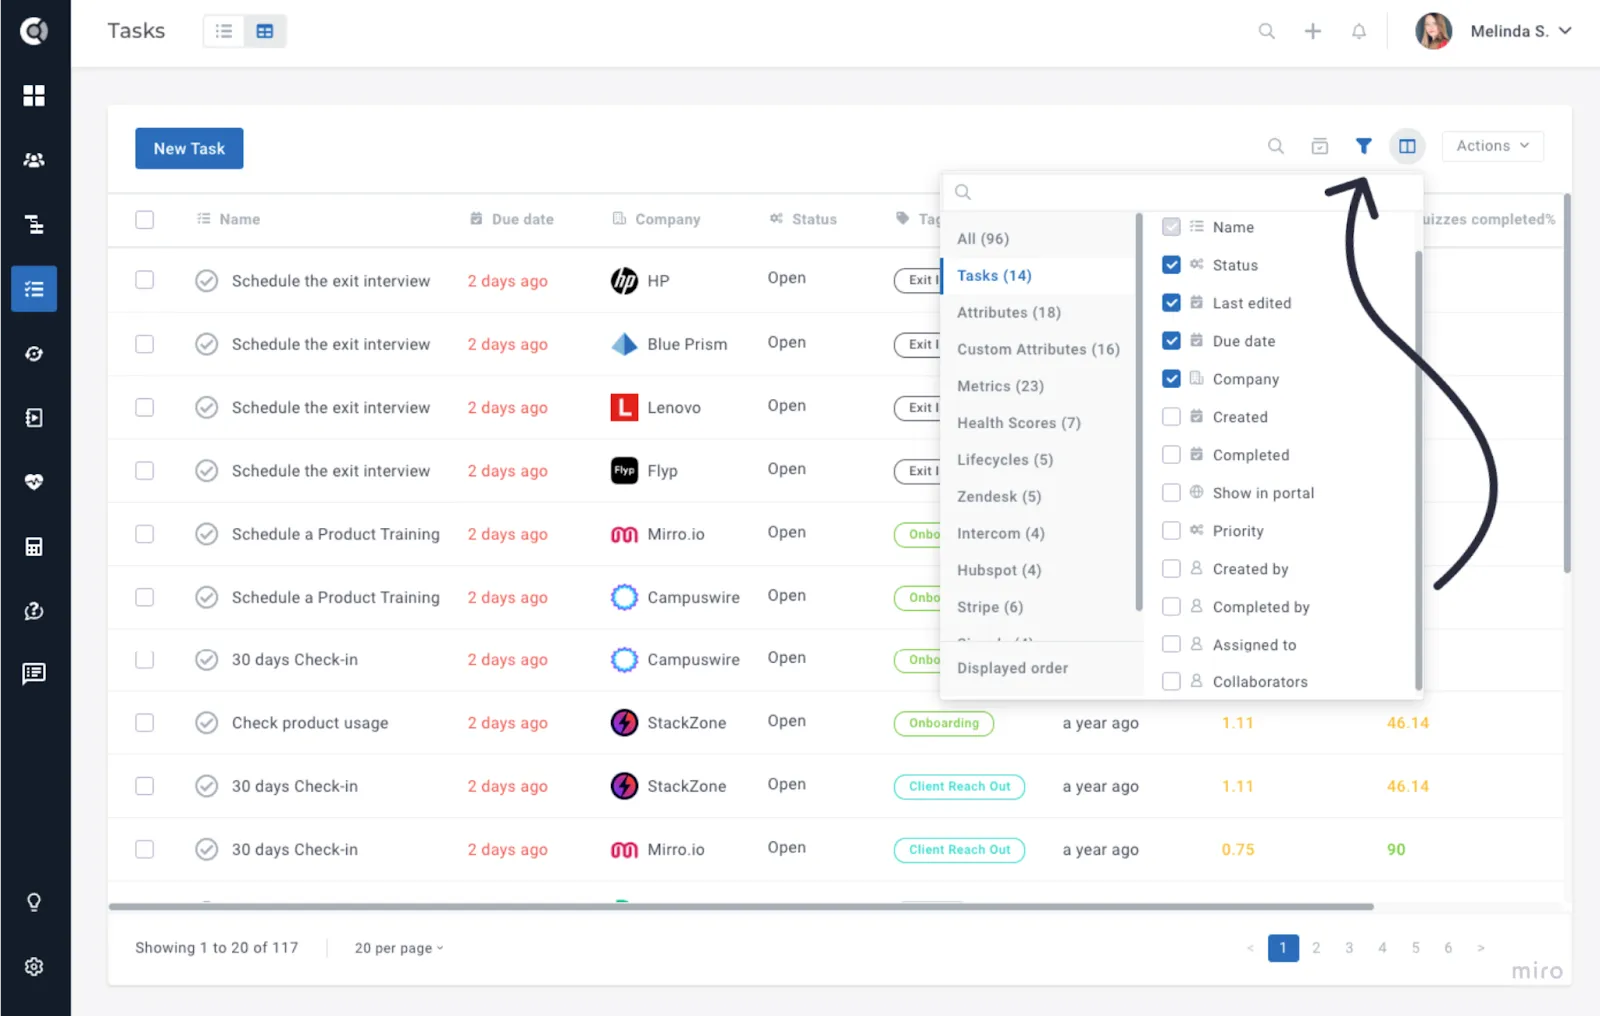
Task: Go to the next page arrow
Action: click(x=1481, y=948)
